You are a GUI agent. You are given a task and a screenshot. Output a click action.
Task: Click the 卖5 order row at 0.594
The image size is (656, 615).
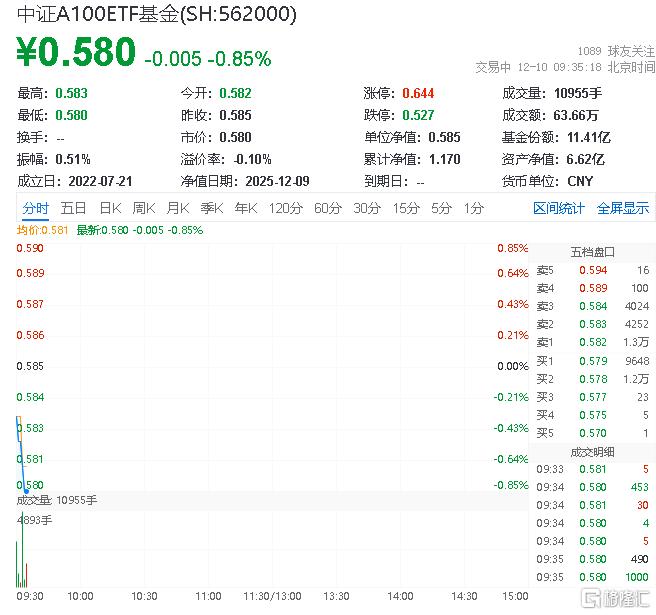592,270
